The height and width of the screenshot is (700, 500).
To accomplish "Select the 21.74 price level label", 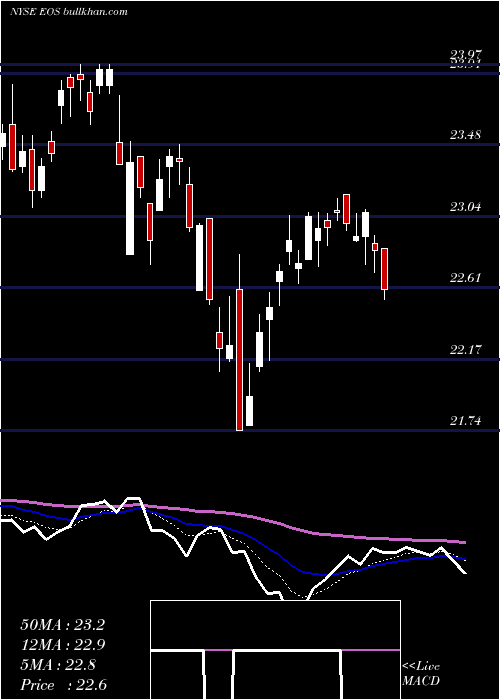I will tap(466, 421).
